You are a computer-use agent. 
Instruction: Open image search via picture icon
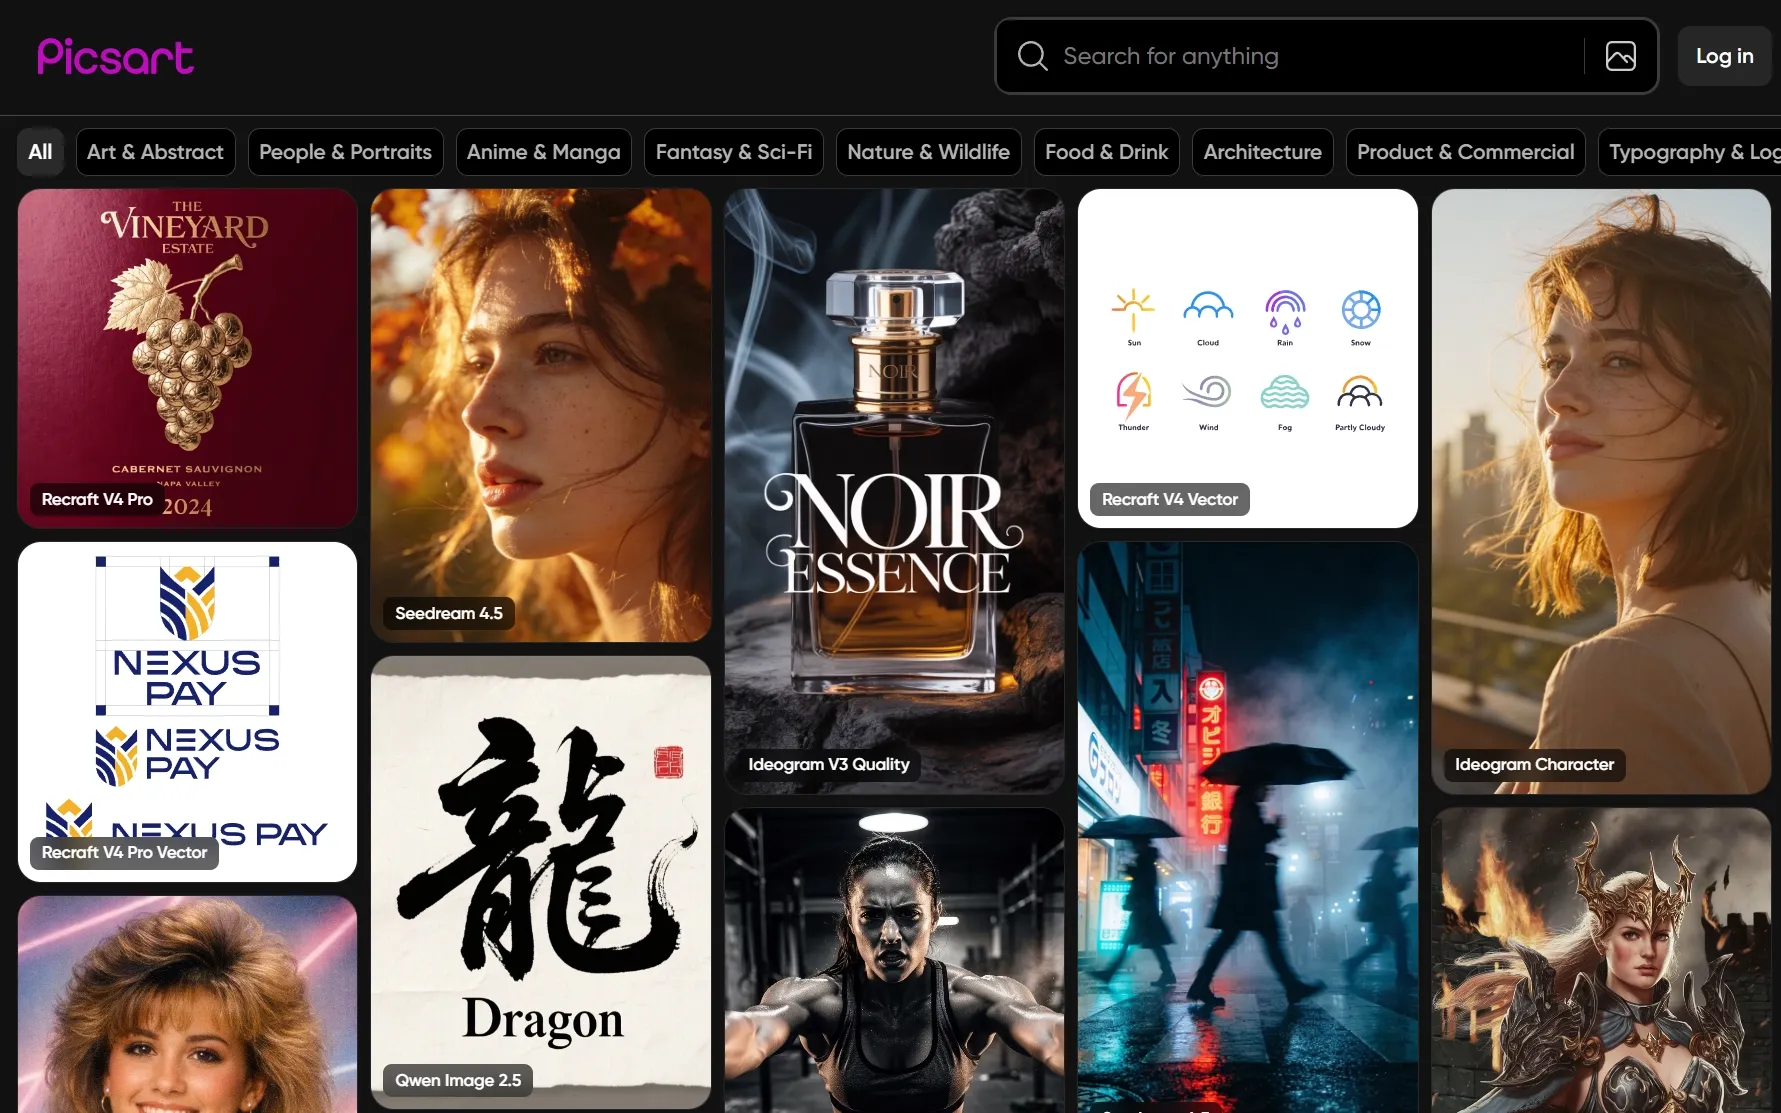tap(1621, 56)
